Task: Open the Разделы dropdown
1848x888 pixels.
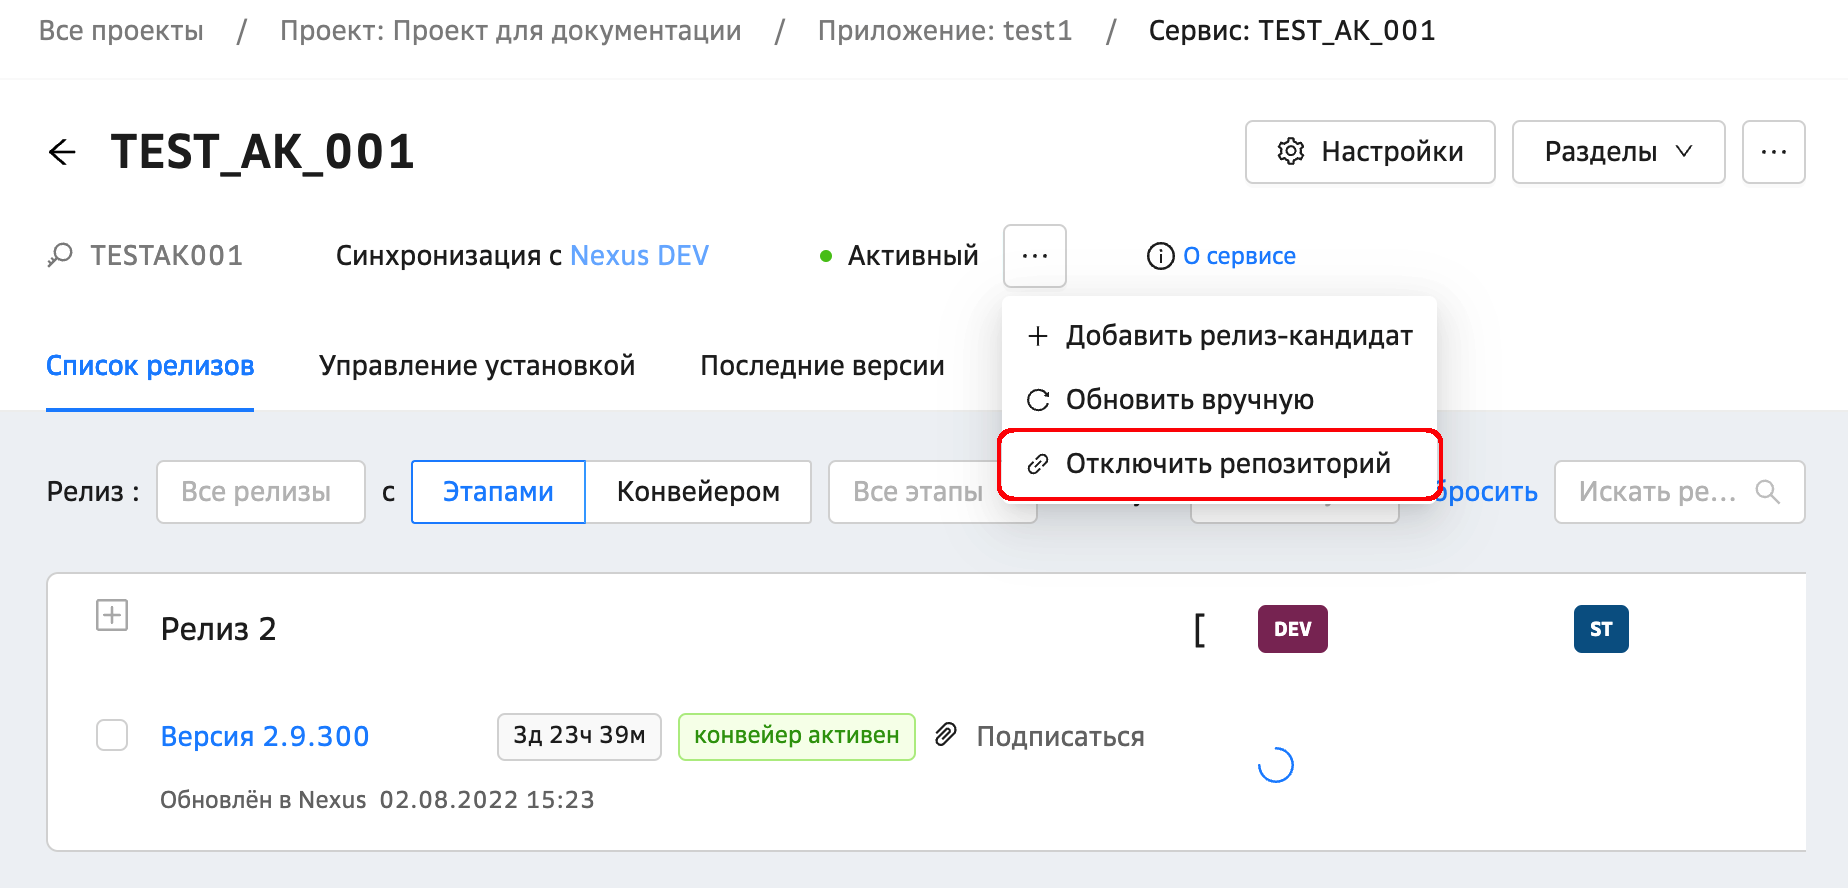Action: 1618,152
